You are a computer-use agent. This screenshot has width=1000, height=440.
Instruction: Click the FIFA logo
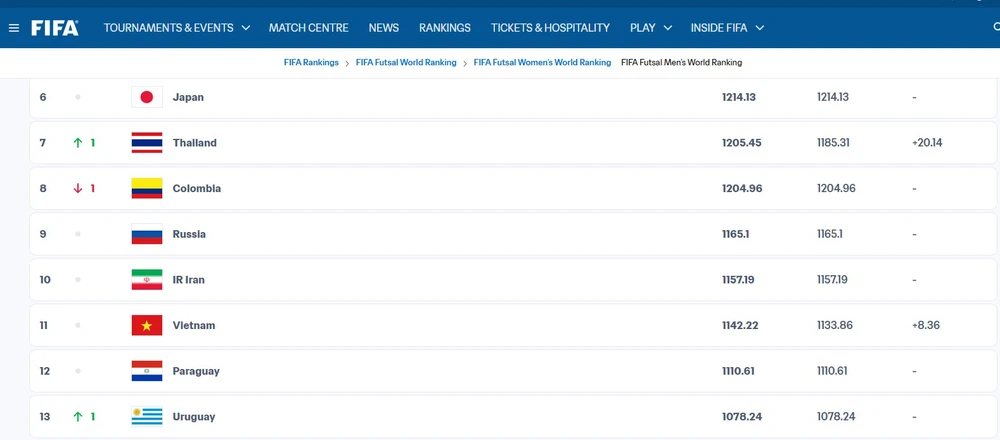pyautogui.click(x=55, y=28)
